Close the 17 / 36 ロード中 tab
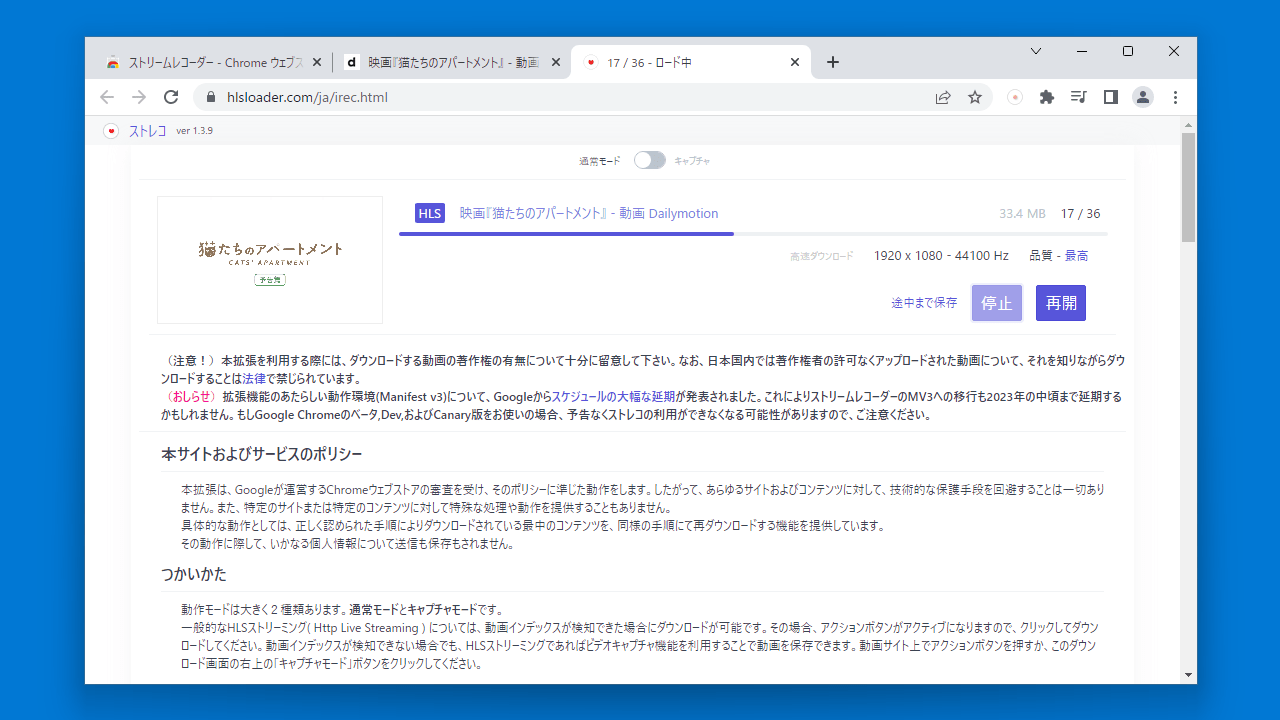1280x720 pixels. 795,62
